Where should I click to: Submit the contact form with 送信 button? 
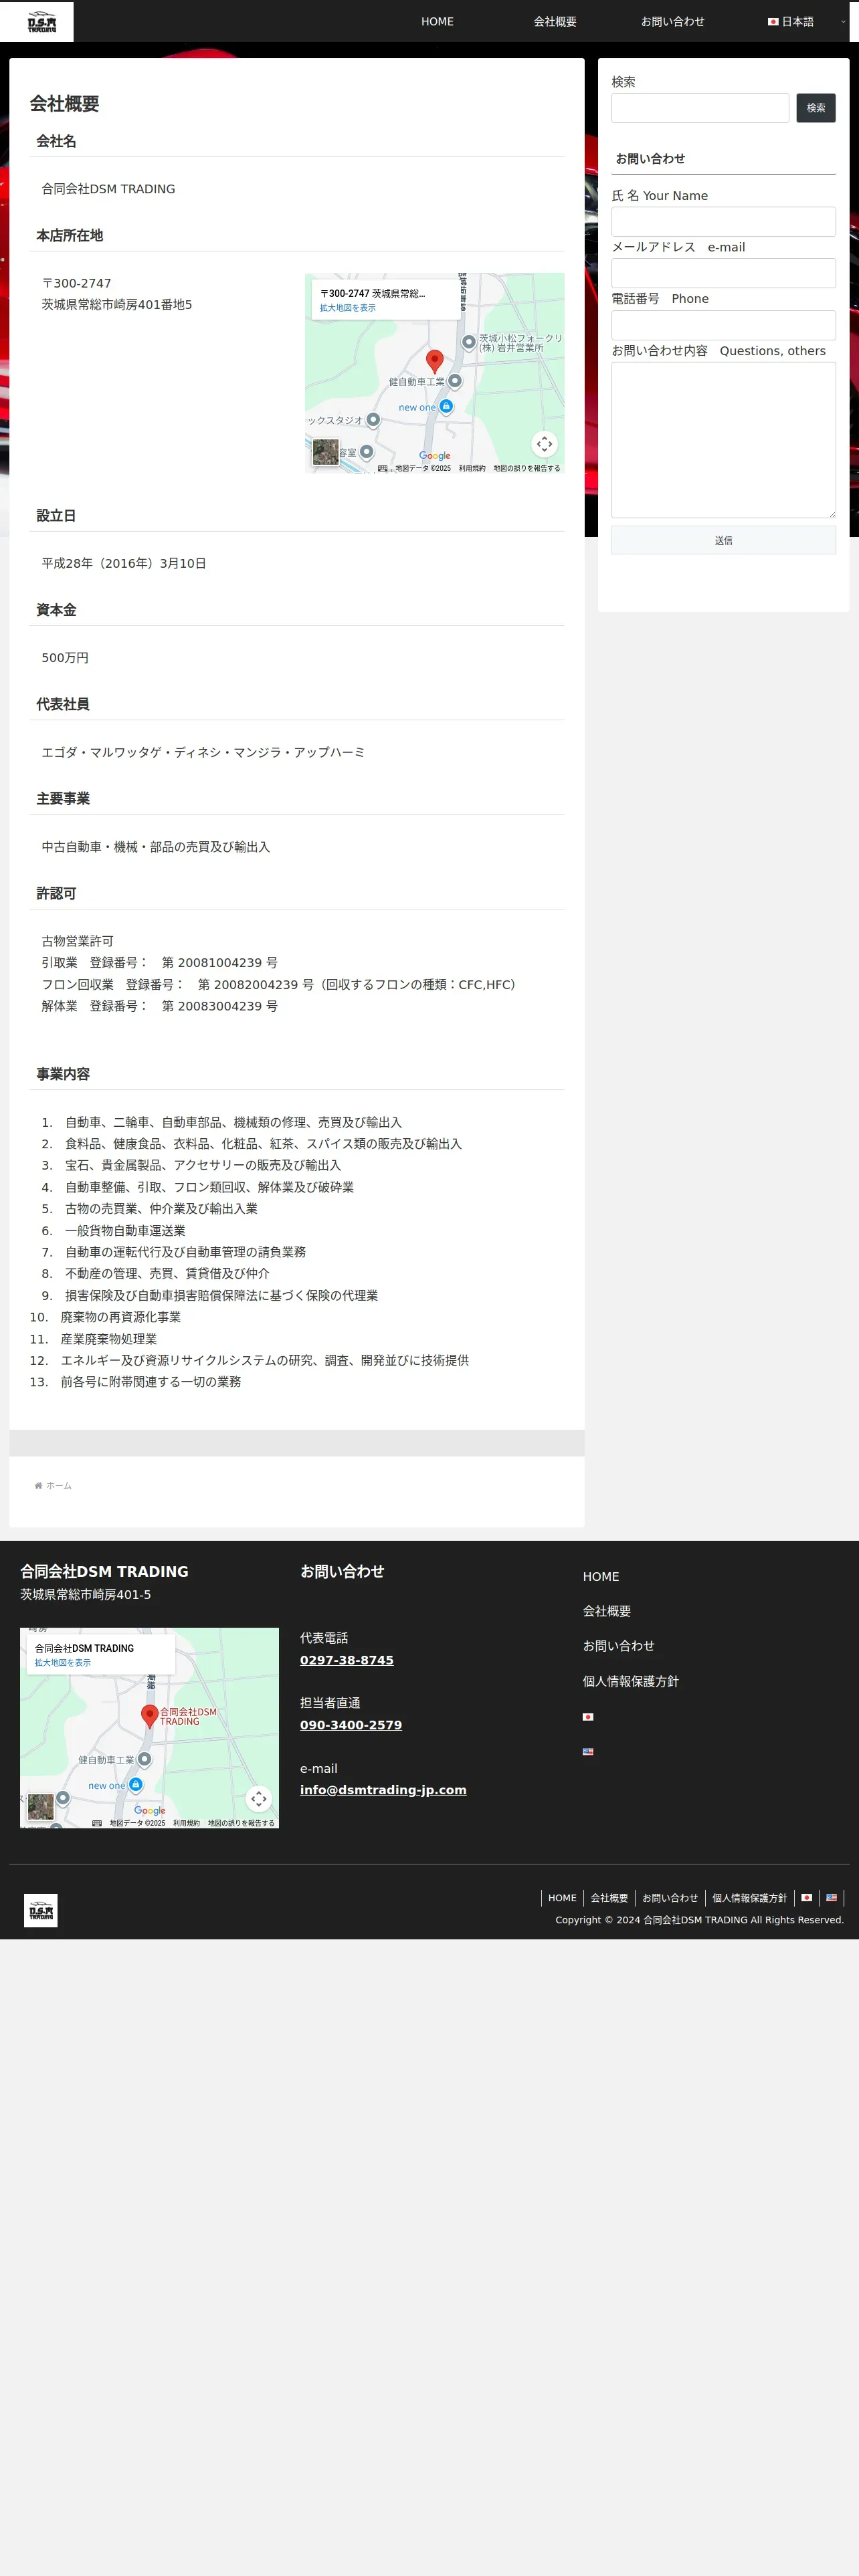[723, 540]
